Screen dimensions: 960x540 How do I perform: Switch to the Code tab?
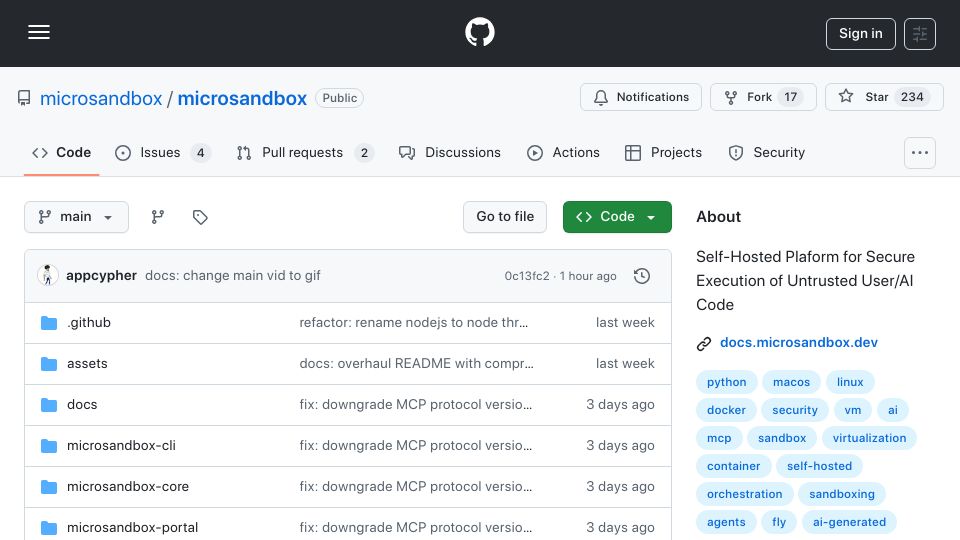click(x=61, y=152)
